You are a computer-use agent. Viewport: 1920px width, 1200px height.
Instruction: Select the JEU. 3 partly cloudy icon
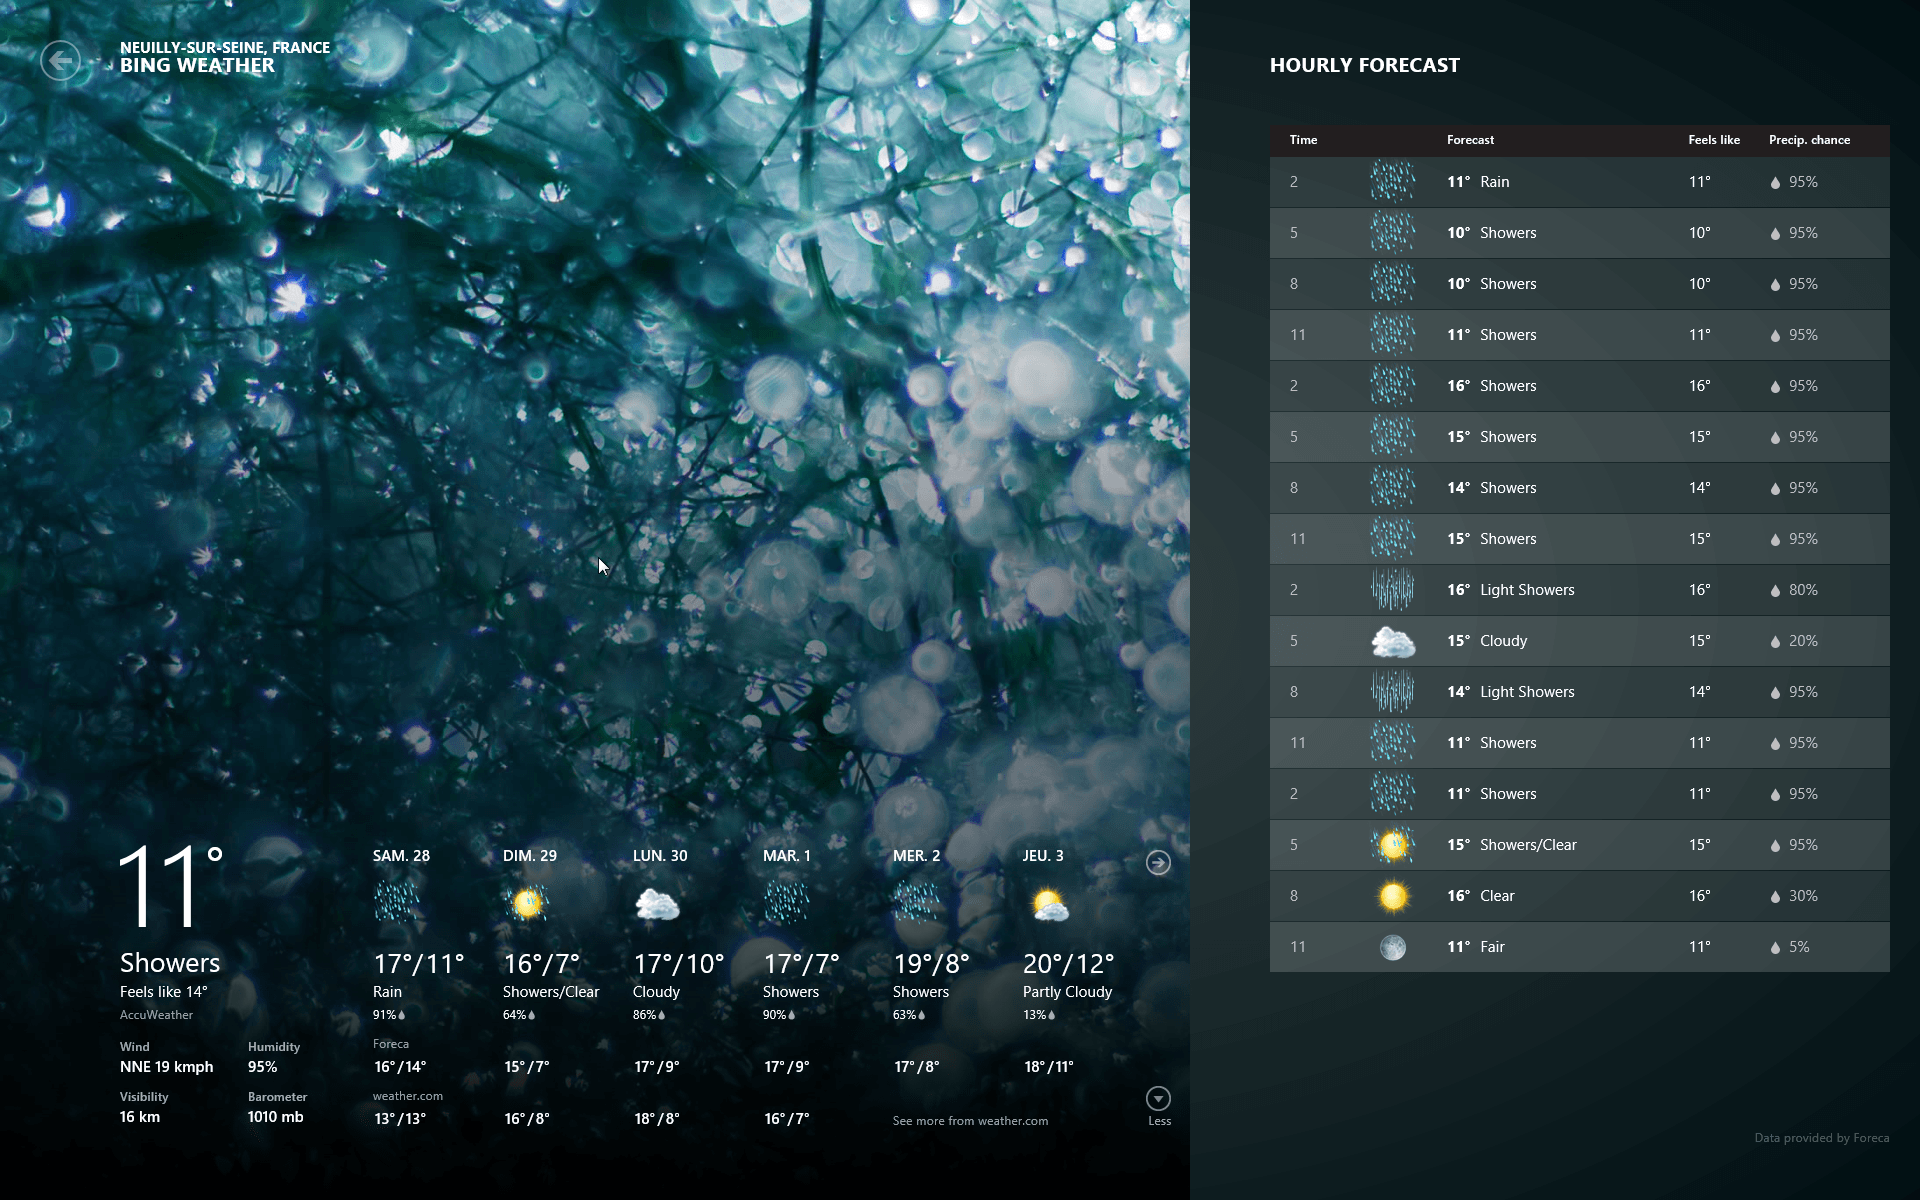pos(1049,905)
